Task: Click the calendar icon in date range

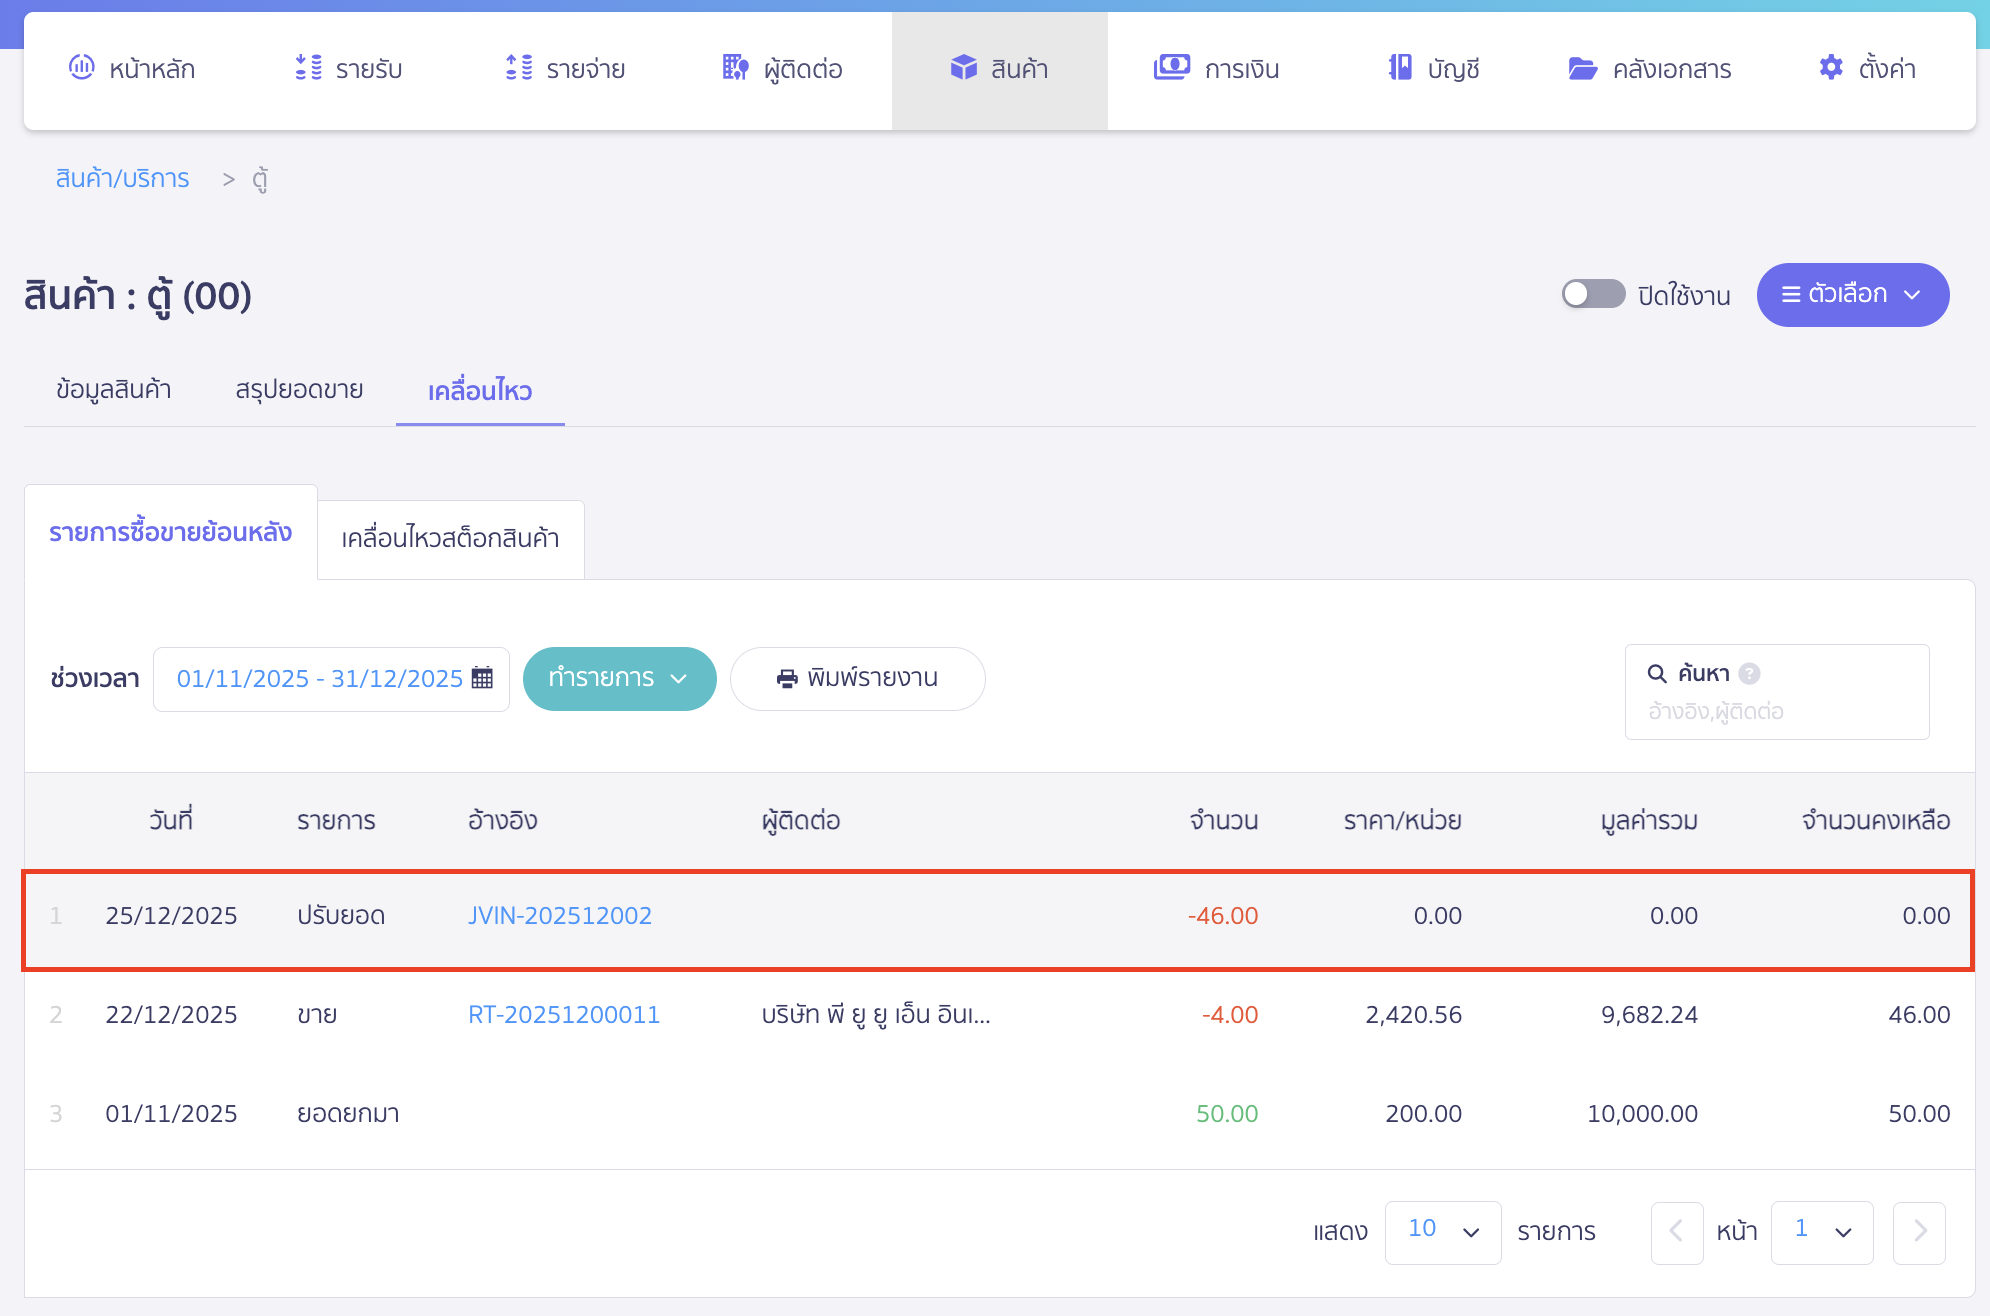Action: click(482, 678)
